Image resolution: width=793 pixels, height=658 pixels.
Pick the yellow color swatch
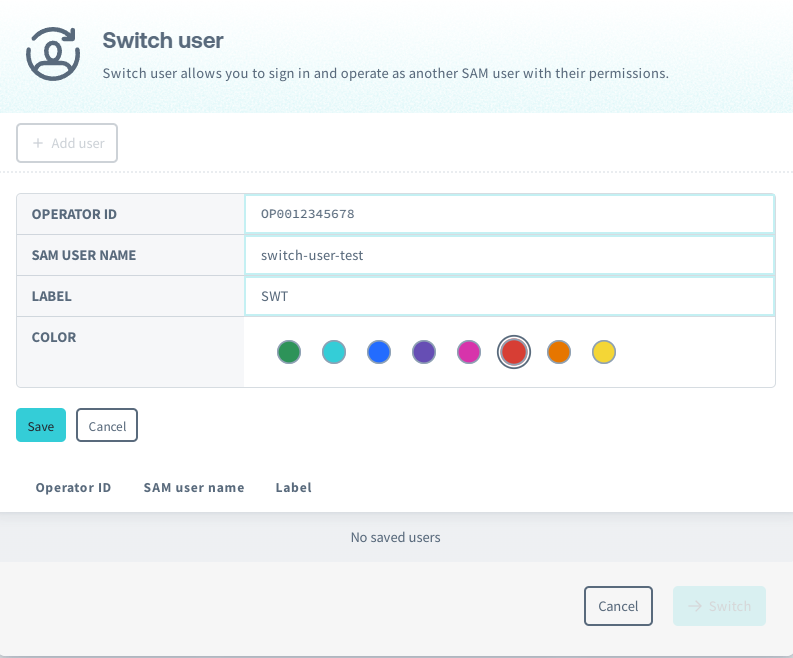[x=604, y=352]
